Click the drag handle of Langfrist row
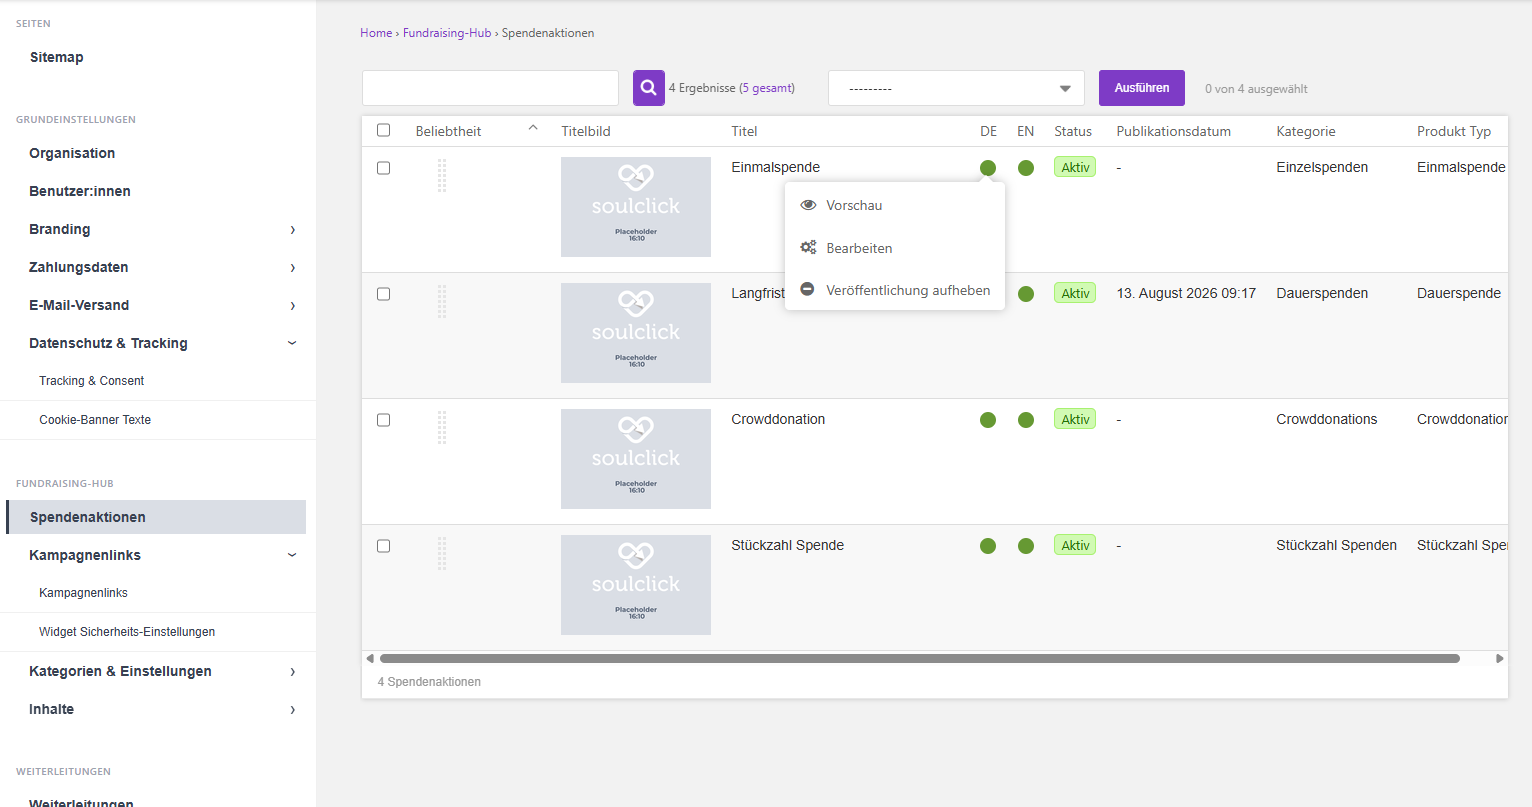 tap(442, 302)
